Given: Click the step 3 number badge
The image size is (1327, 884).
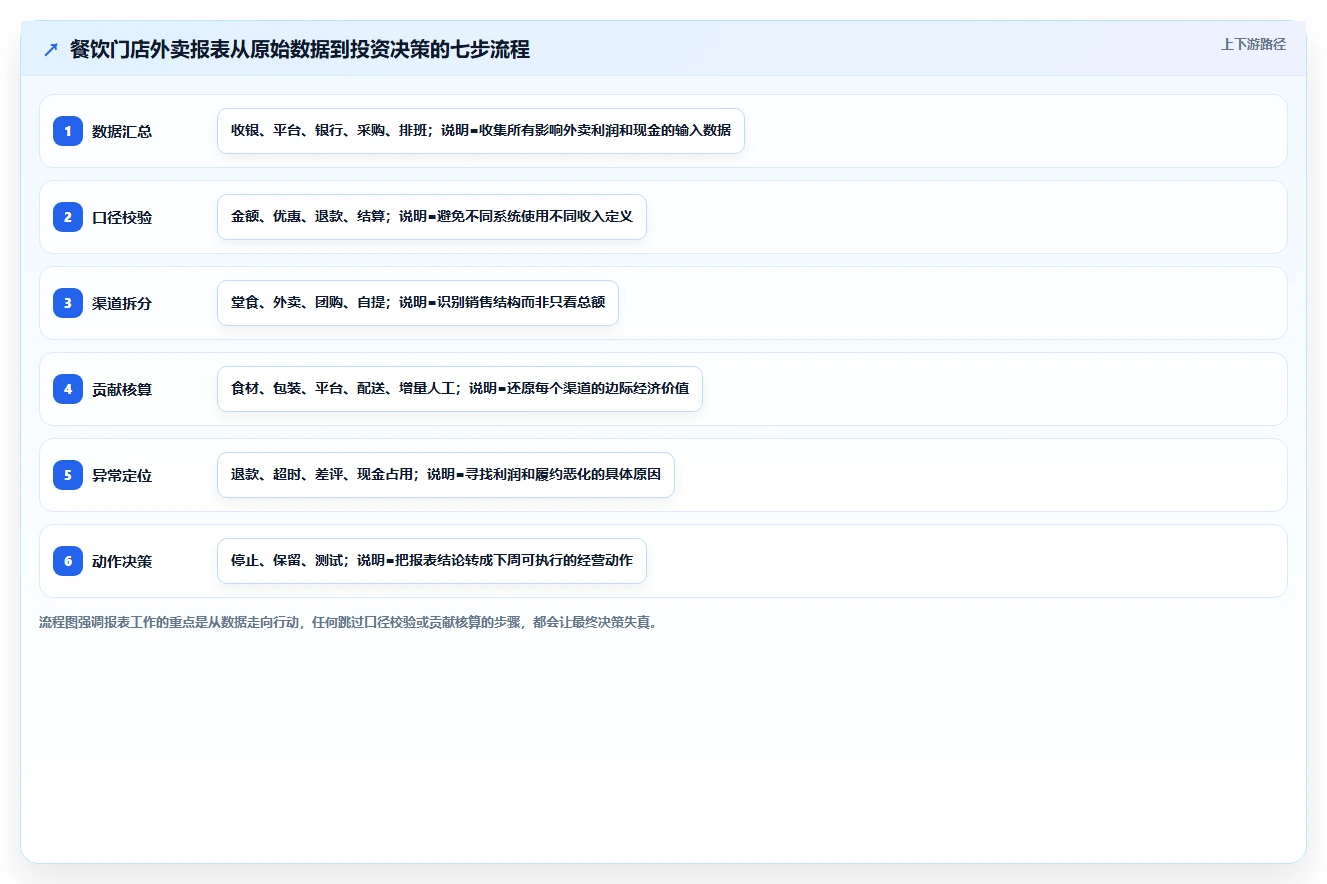Looking at the screenshot, I should (68, 303).
